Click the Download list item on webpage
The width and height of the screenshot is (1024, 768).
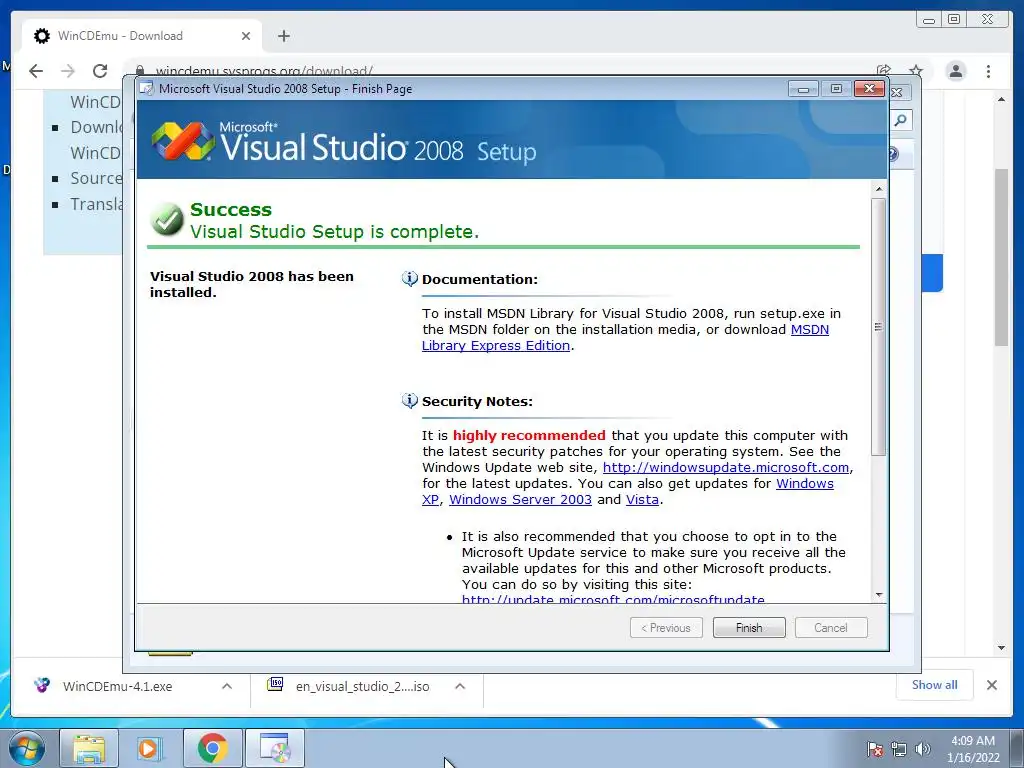(x=96, y=127)
